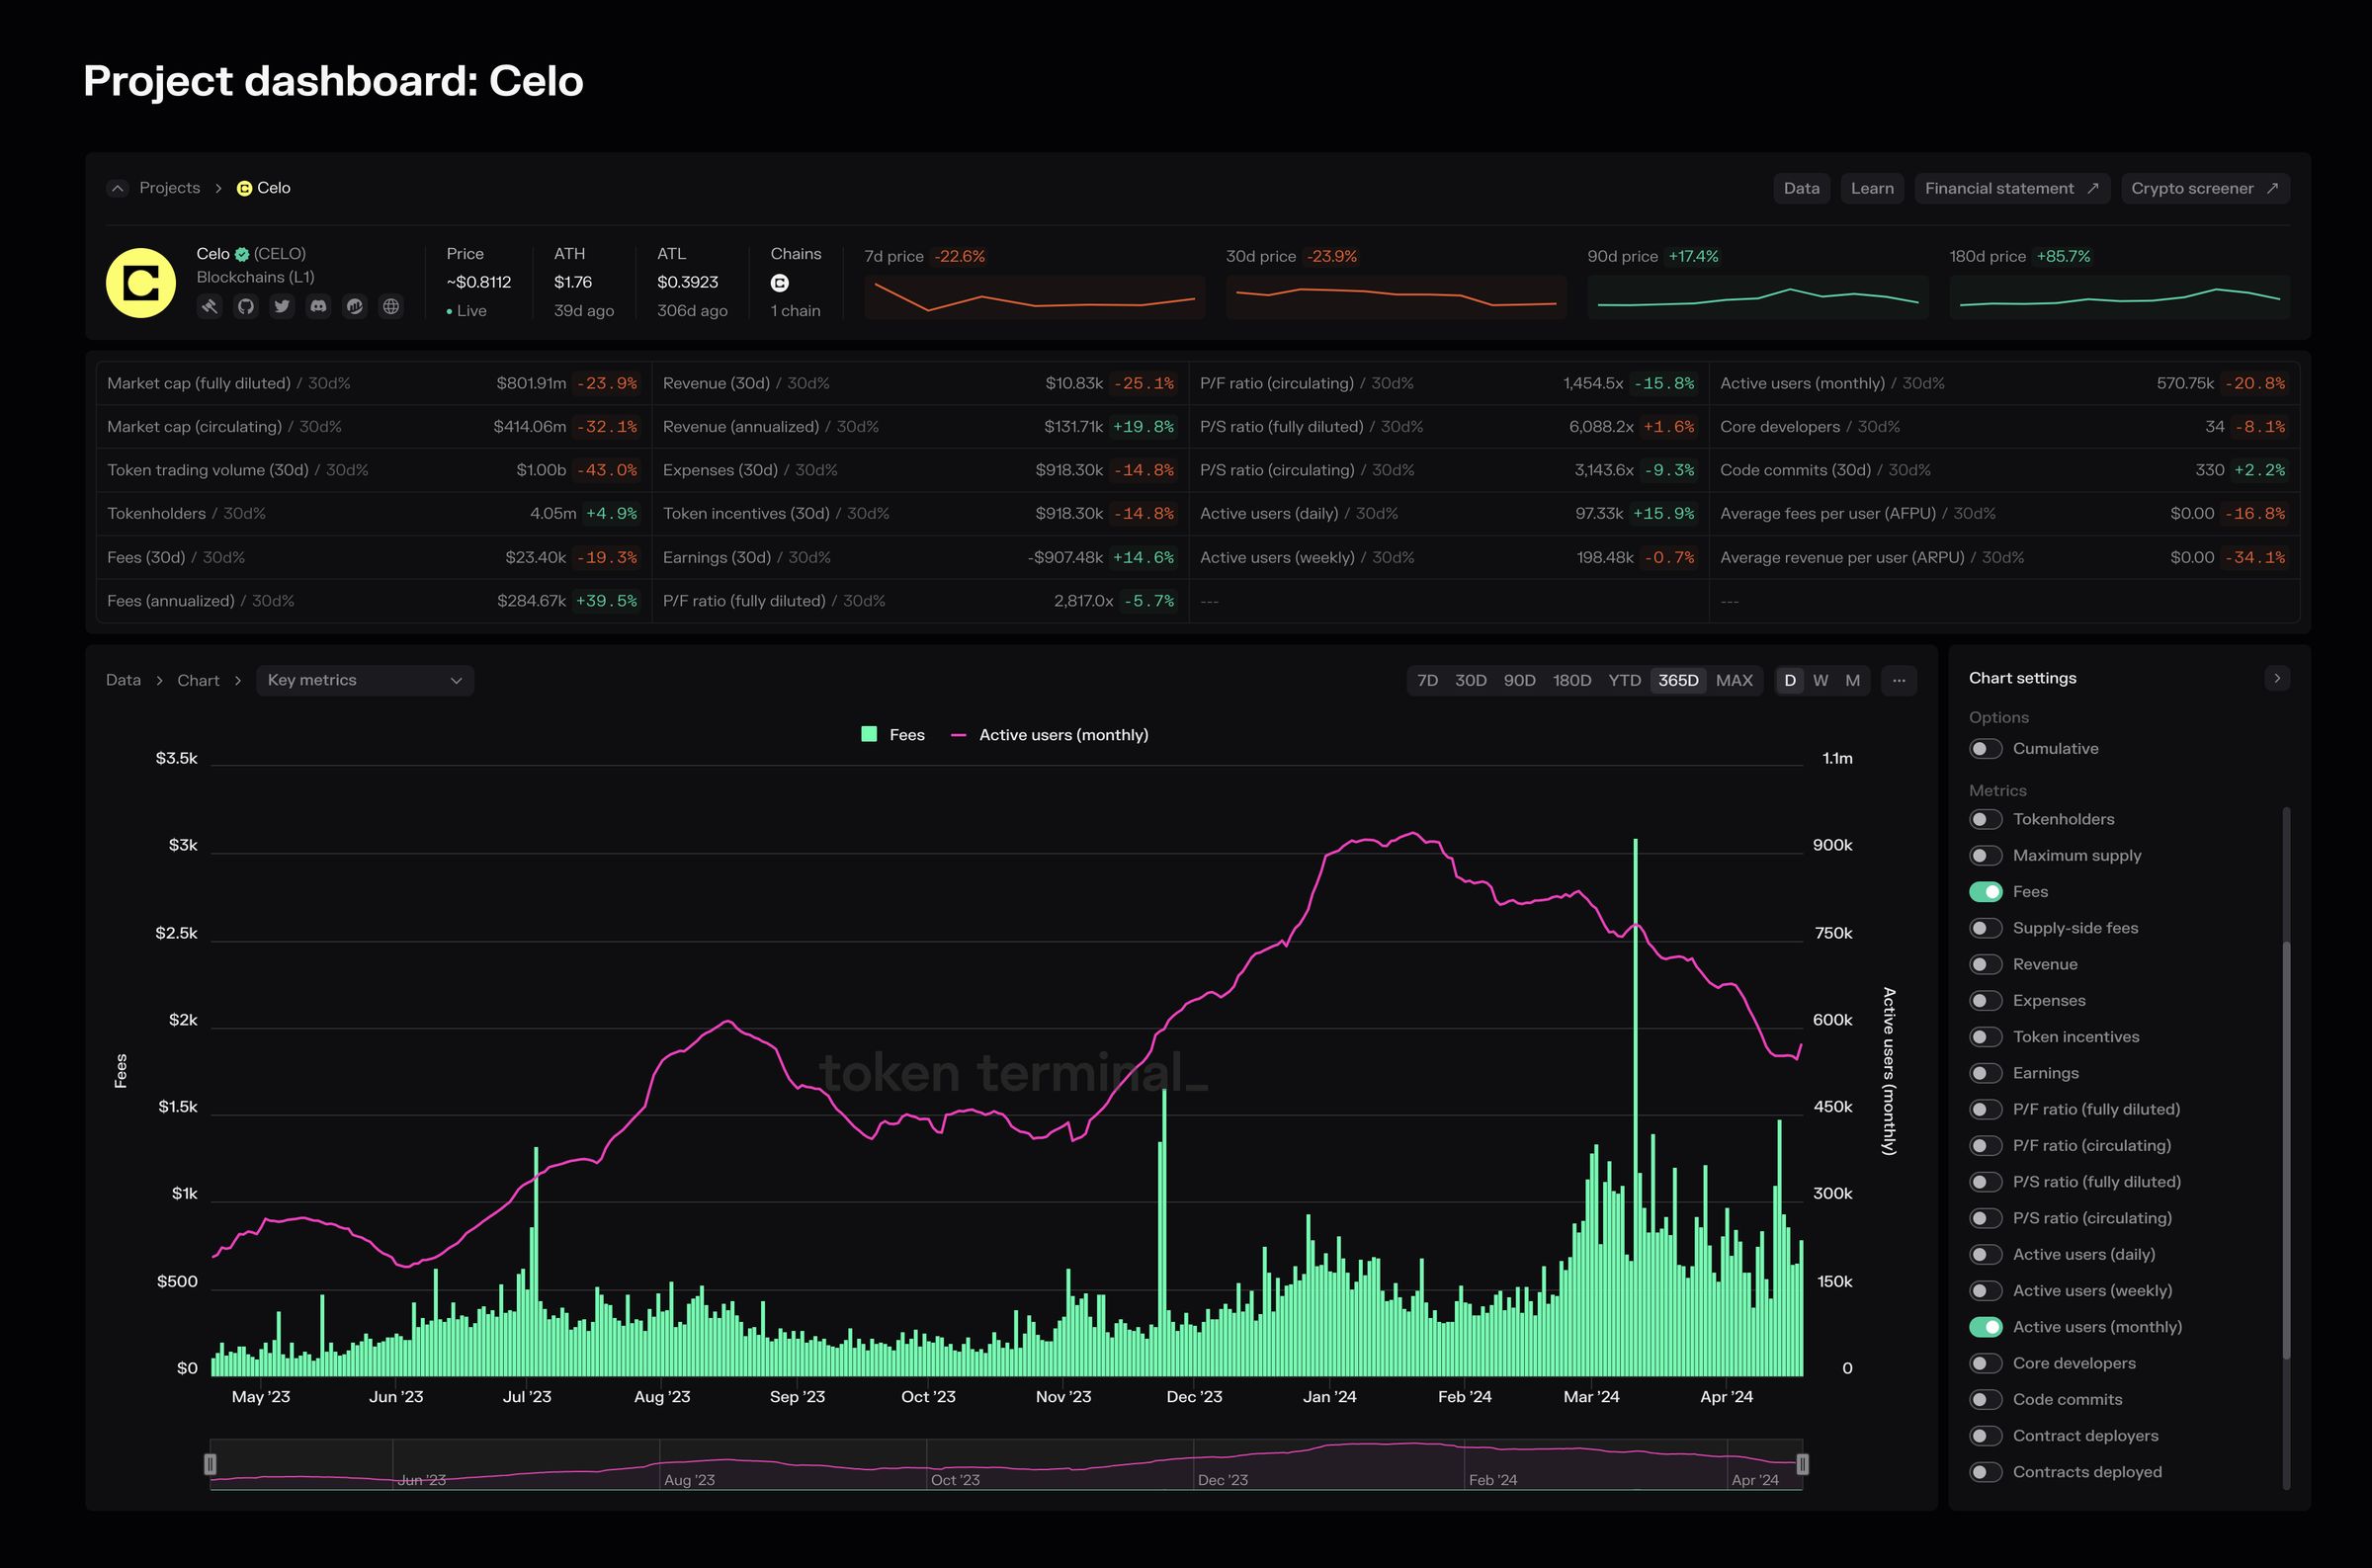Click the CoinGecko chart icon
The width and height of the screenshot is (2372, 1568).
click(x=355, y=306)
